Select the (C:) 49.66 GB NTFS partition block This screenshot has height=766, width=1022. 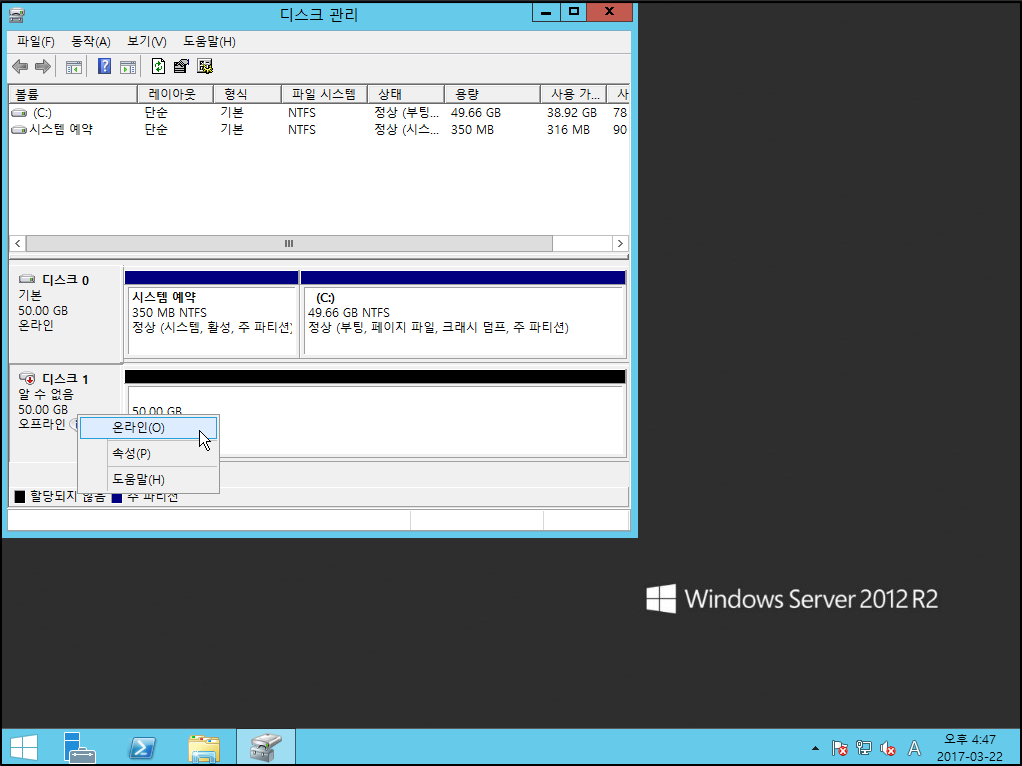[x=464, y=321]
